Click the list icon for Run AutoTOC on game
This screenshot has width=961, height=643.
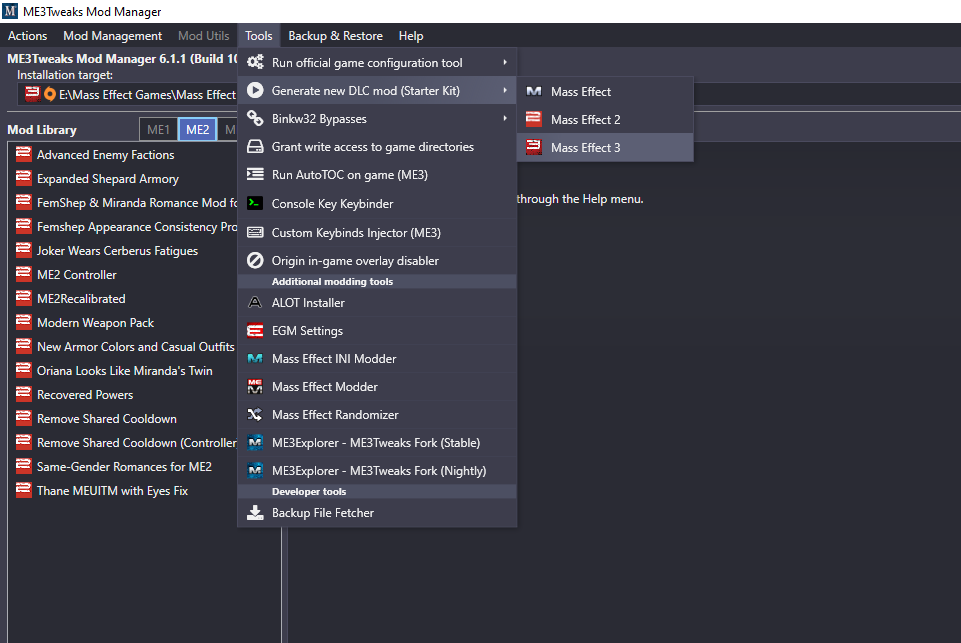click(x=255, y=175)
